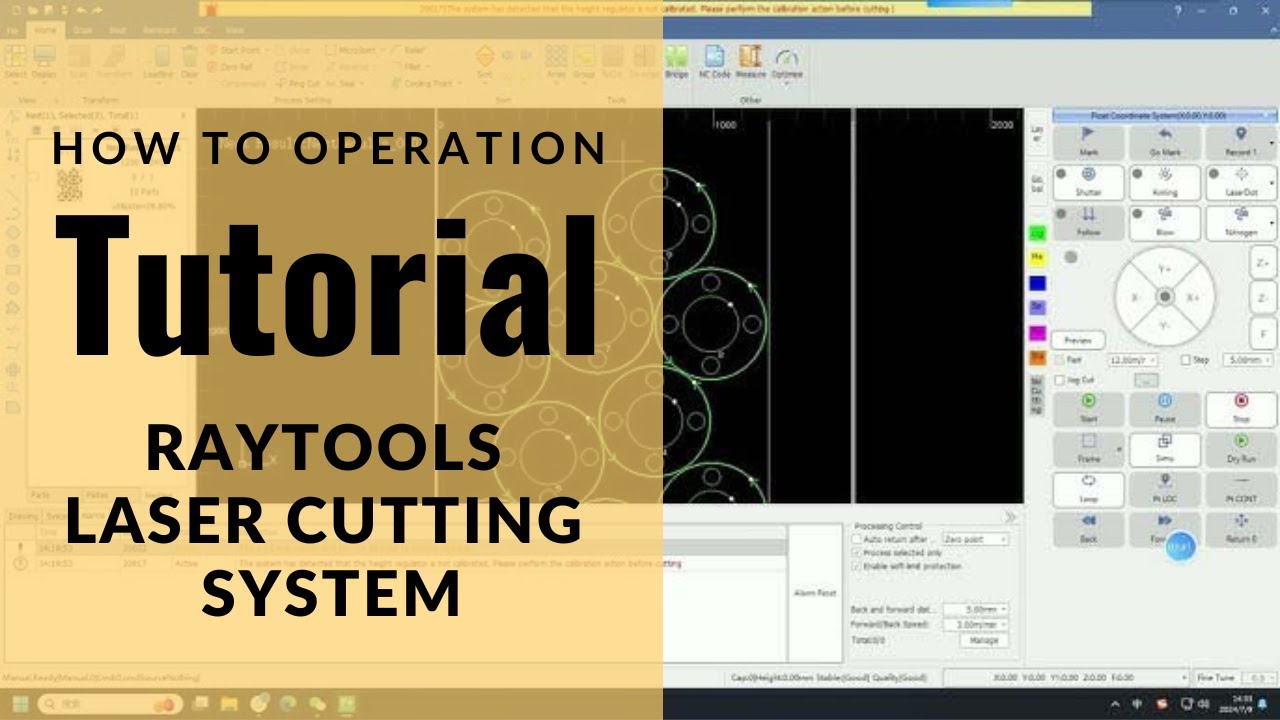Expand the Record 1 dropdown arrow
This screenshot has width=1280, height=720.
pyautogui.click(x=1273, y=143)
